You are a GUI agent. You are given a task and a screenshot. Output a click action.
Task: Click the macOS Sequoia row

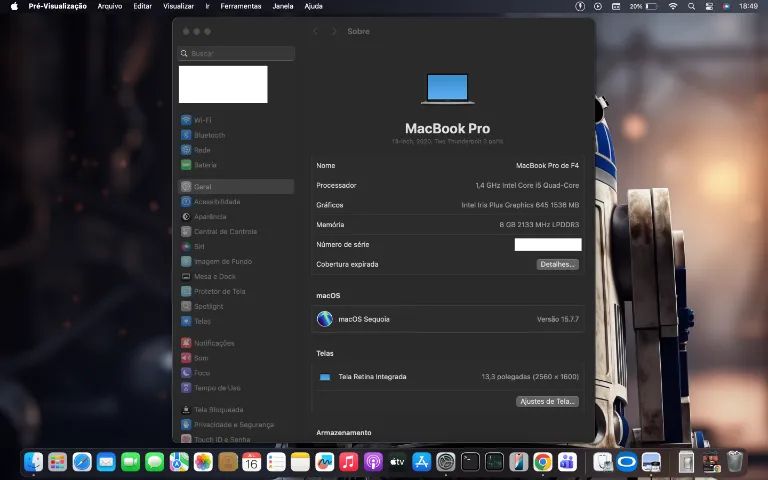point(448,319)
